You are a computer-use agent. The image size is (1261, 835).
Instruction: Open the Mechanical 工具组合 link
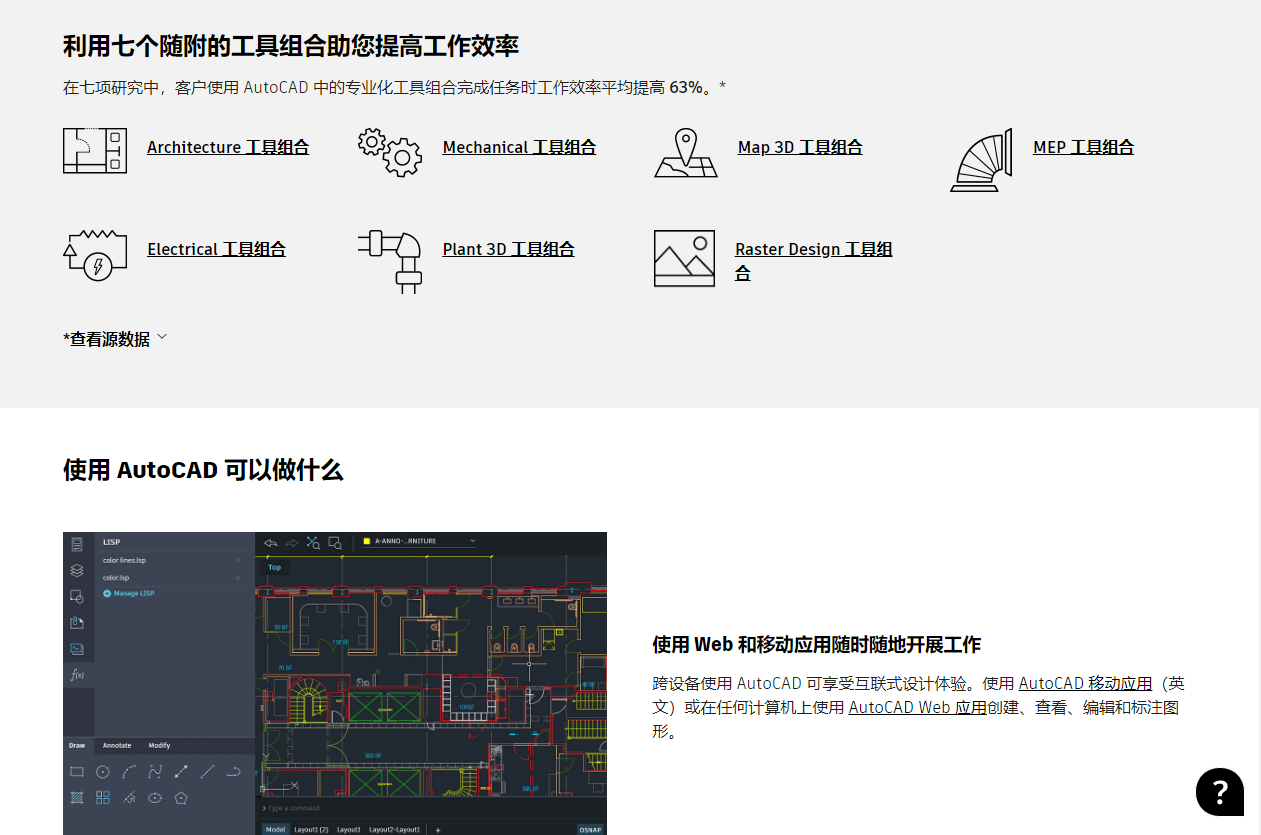coord(519,147)
